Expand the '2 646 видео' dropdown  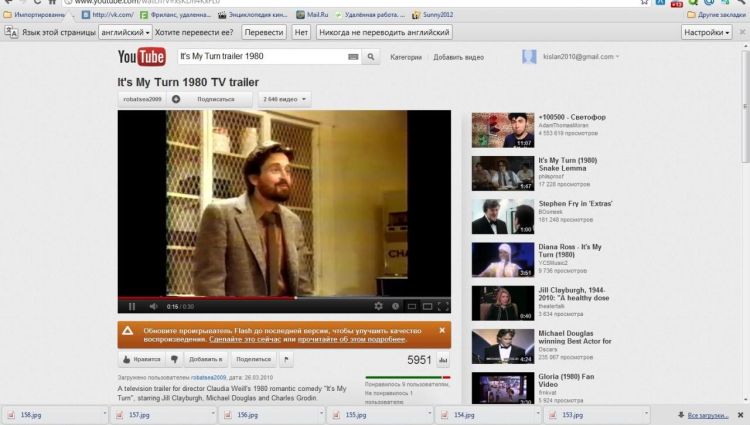(284, 99)
